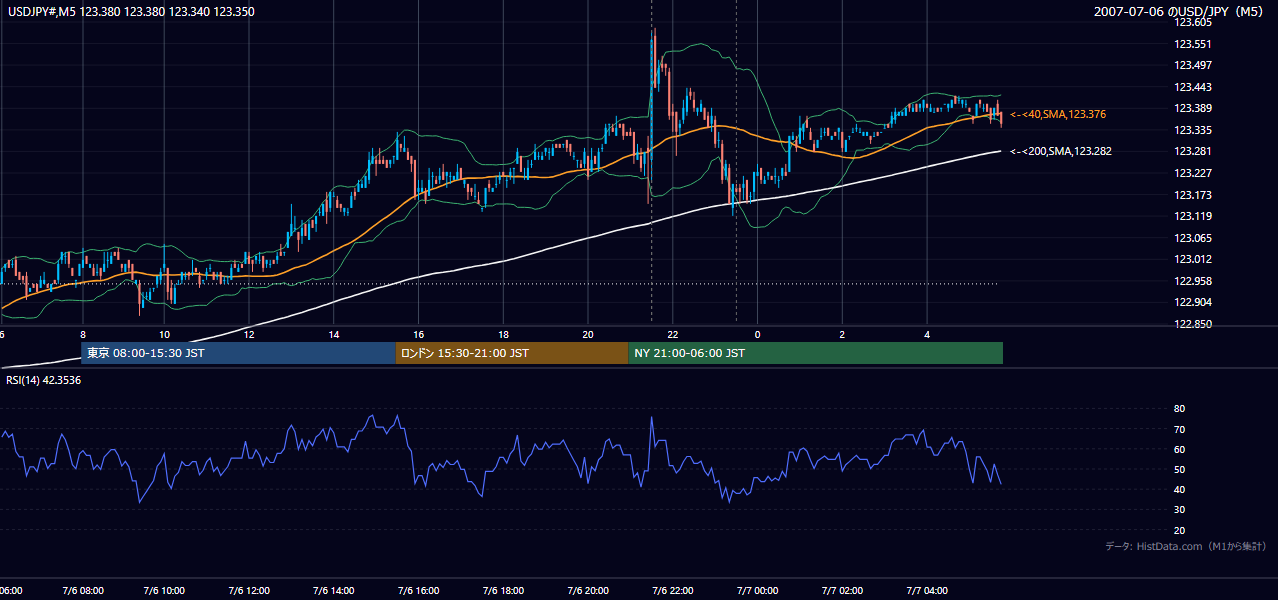
Task: Click price axis value 122.850
Action: (x=1193, y=324)
